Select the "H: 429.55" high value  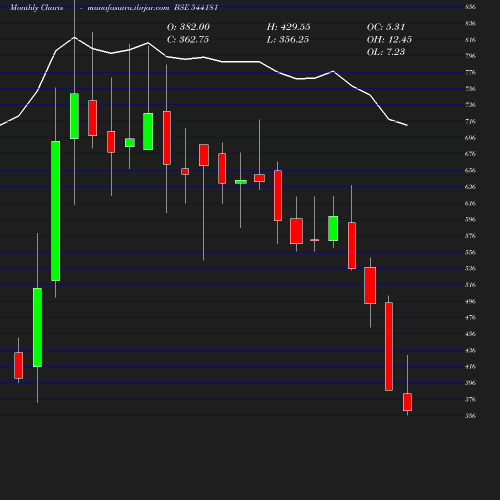tap(289, 27)
